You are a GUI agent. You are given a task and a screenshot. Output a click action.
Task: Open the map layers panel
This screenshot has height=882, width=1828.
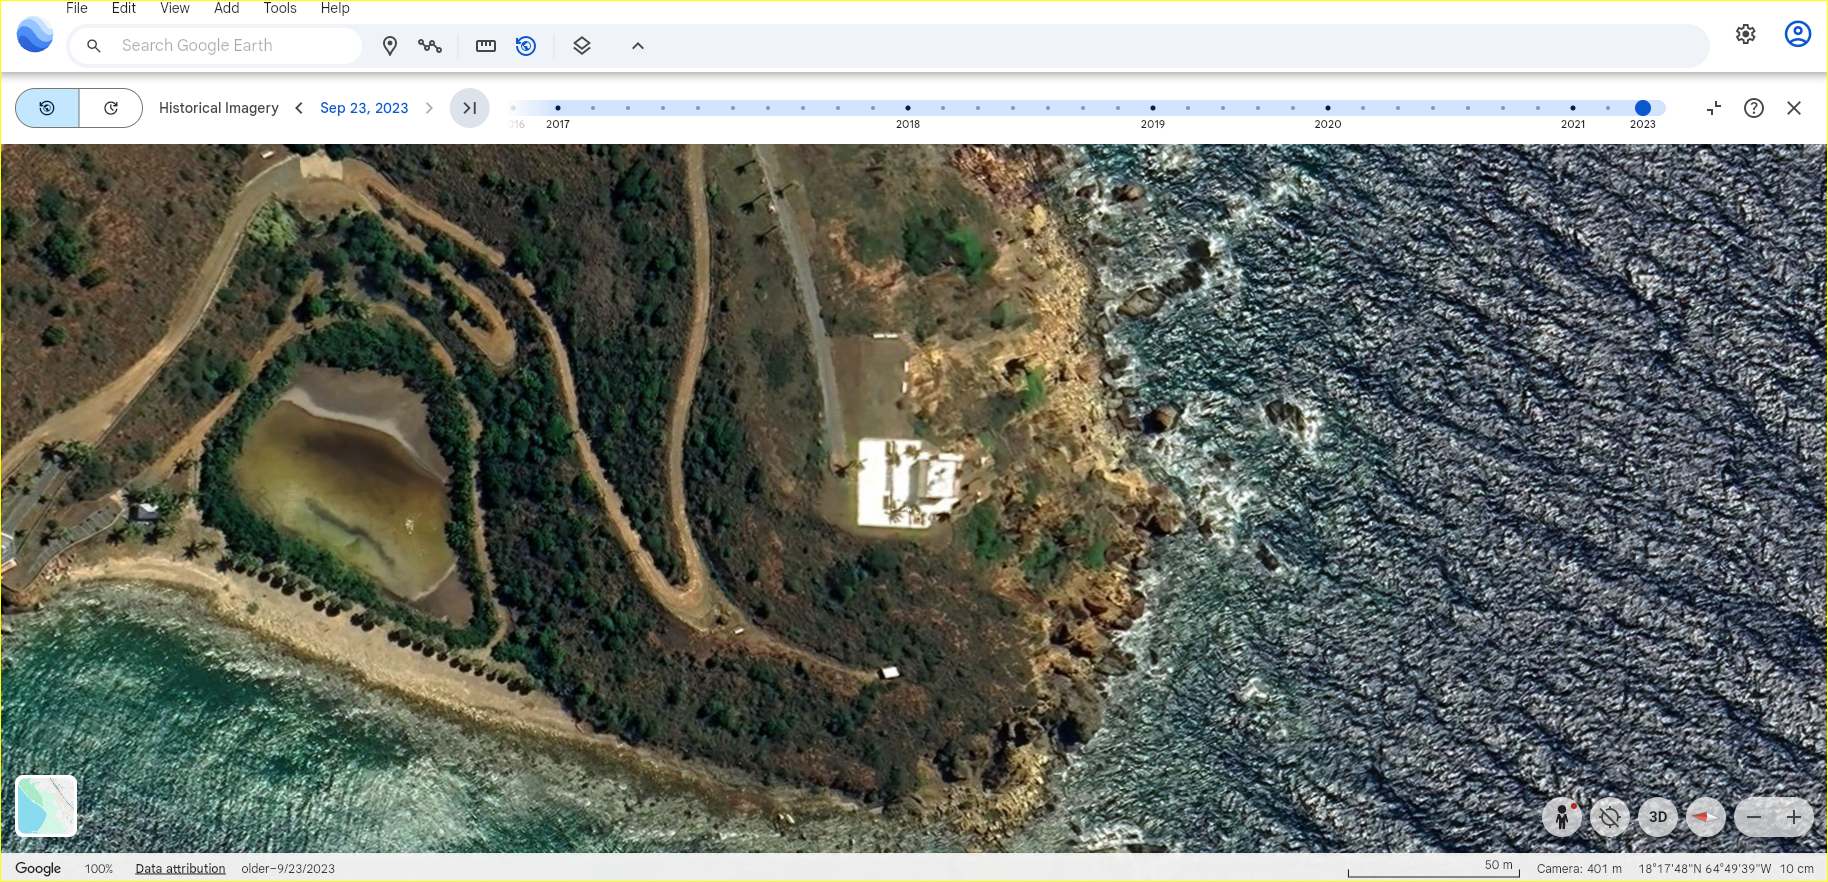pos(582,45)
